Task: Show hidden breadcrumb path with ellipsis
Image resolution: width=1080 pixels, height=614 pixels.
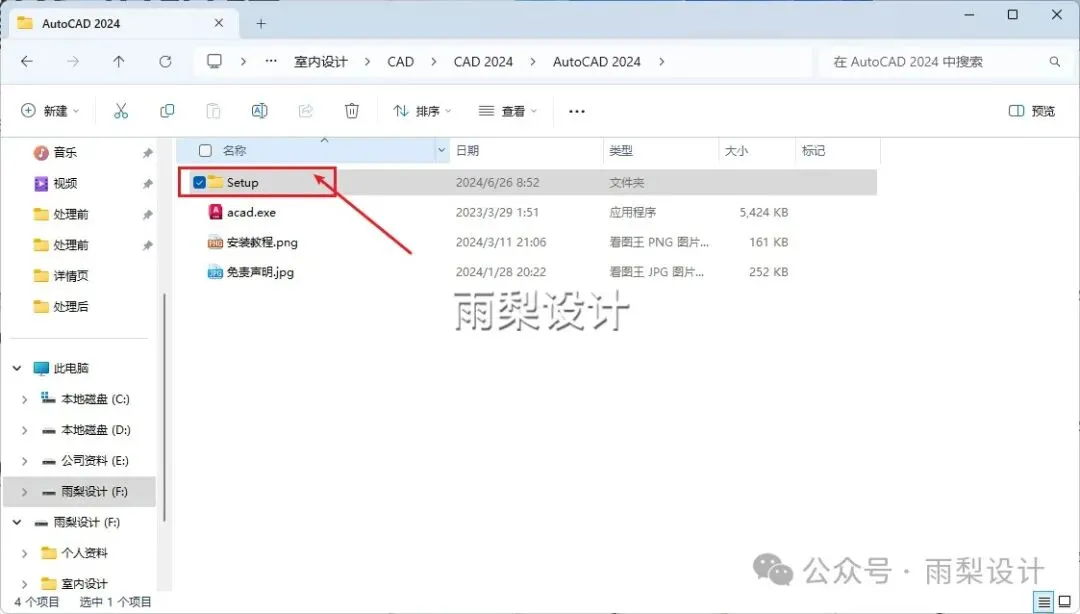Action: [x=271, y=61]
